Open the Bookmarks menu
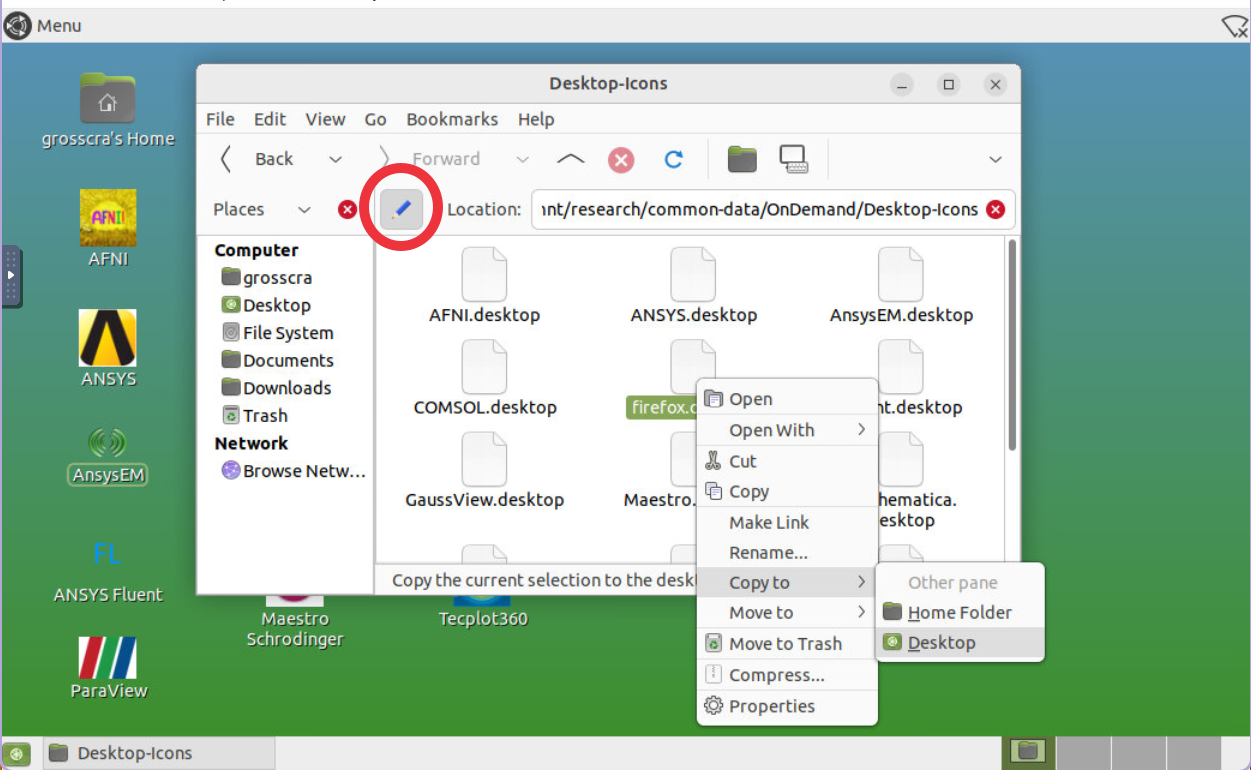This screenshot has width=1251, height=770. click(x=452, y=119)
